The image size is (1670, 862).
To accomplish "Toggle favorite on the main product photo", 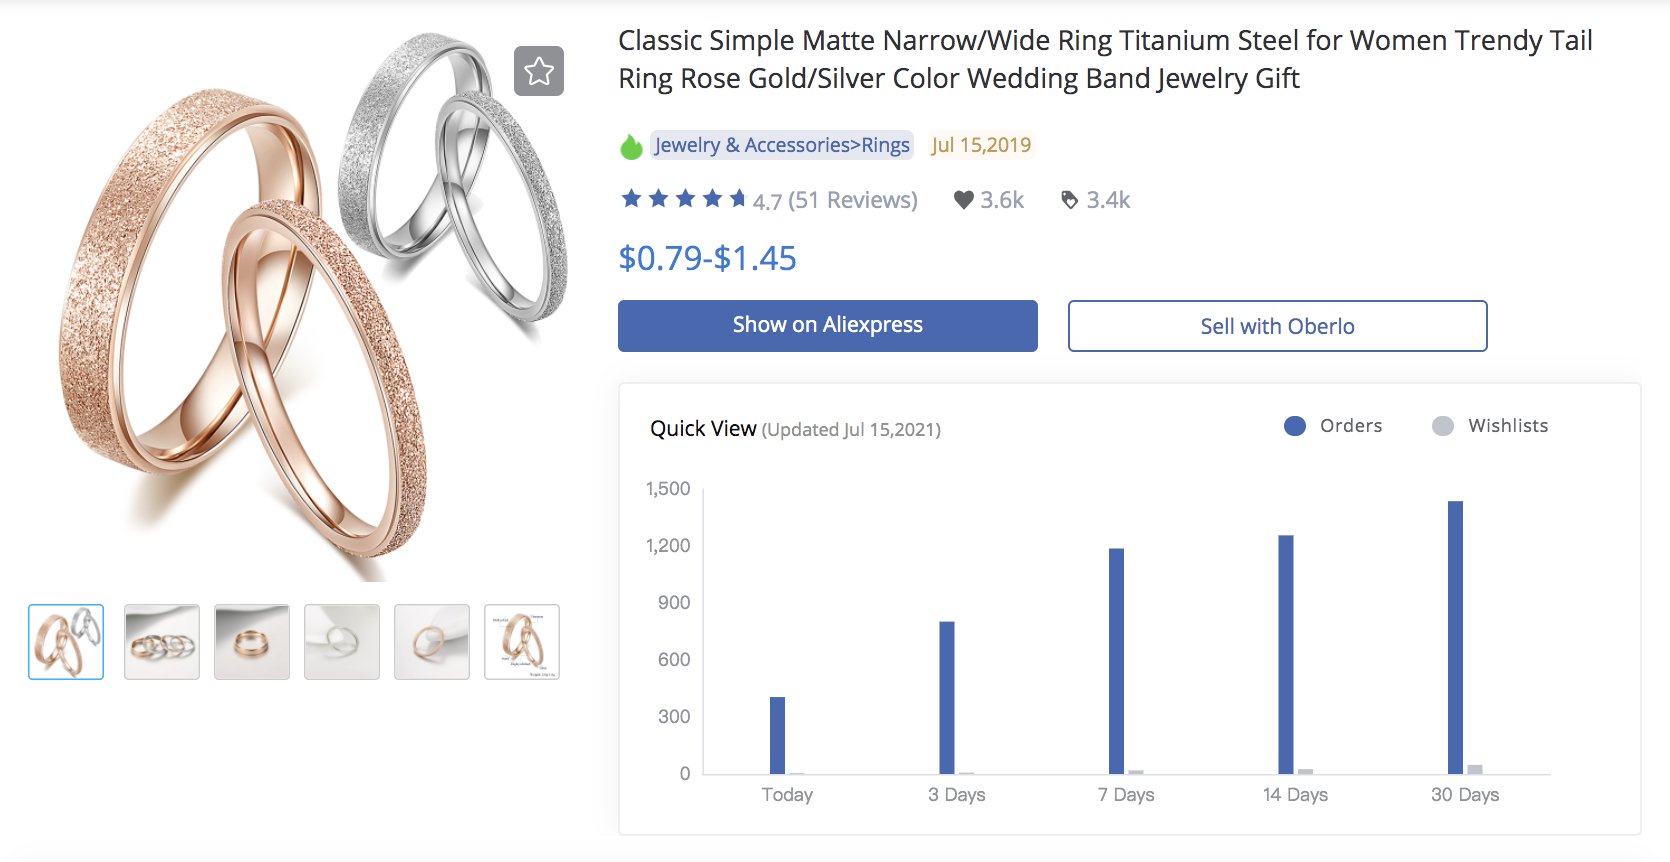I will pyautogui.click(x=539, y=71).
